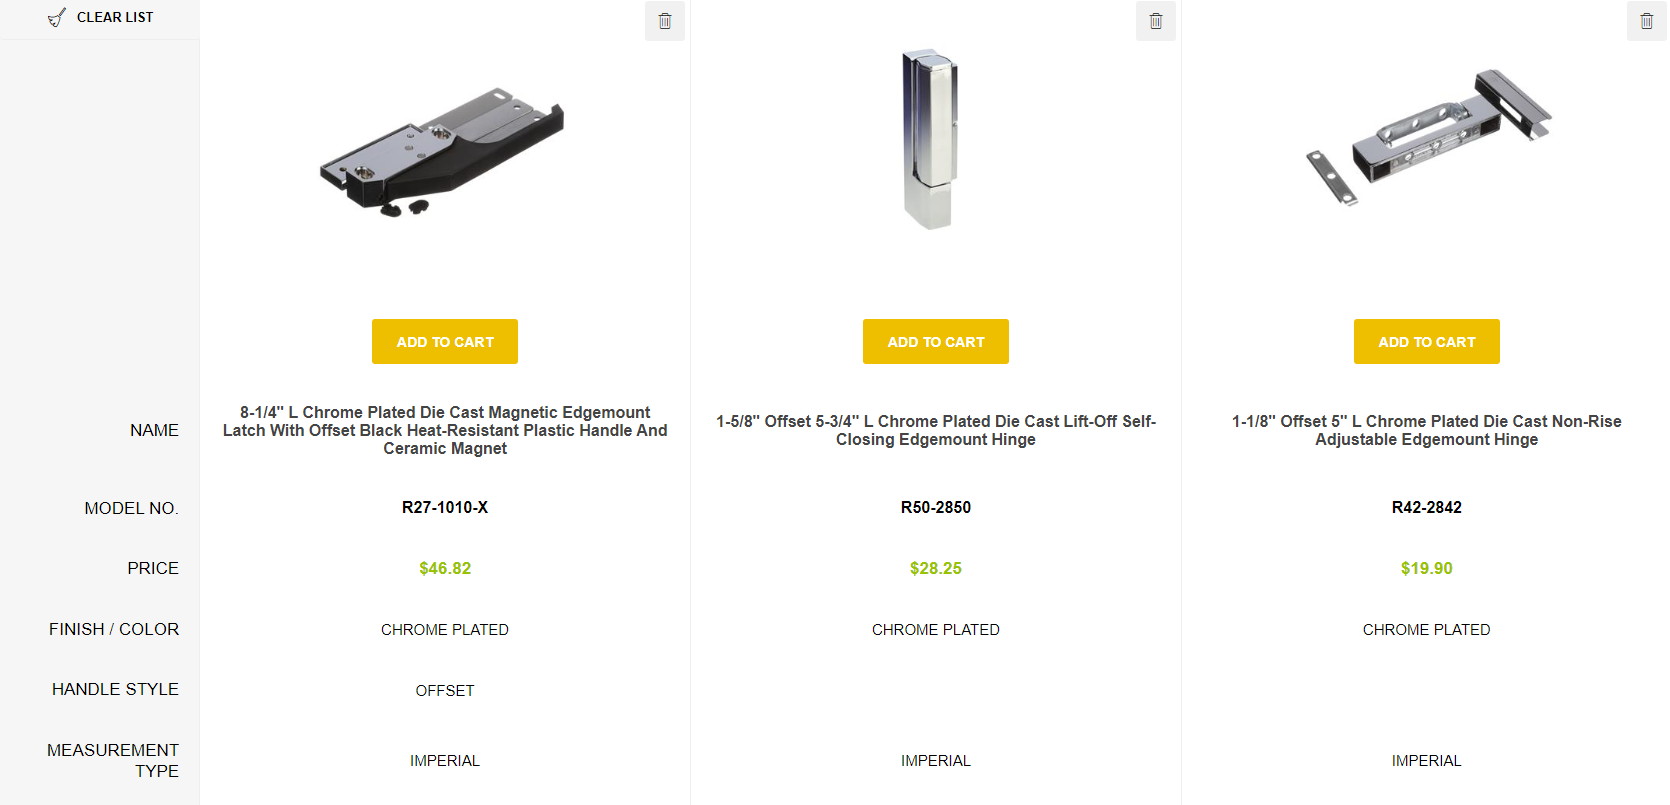Click the $28.25 price

pos(936,568)
